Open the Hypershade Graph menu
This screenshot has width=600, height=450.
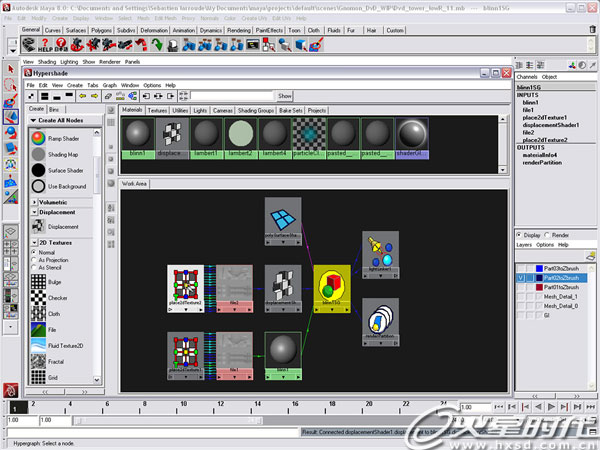point(109,85)
